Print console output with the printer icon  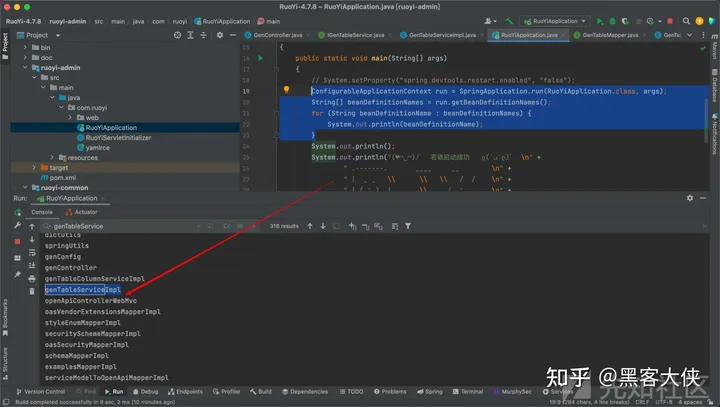point(32,278)
